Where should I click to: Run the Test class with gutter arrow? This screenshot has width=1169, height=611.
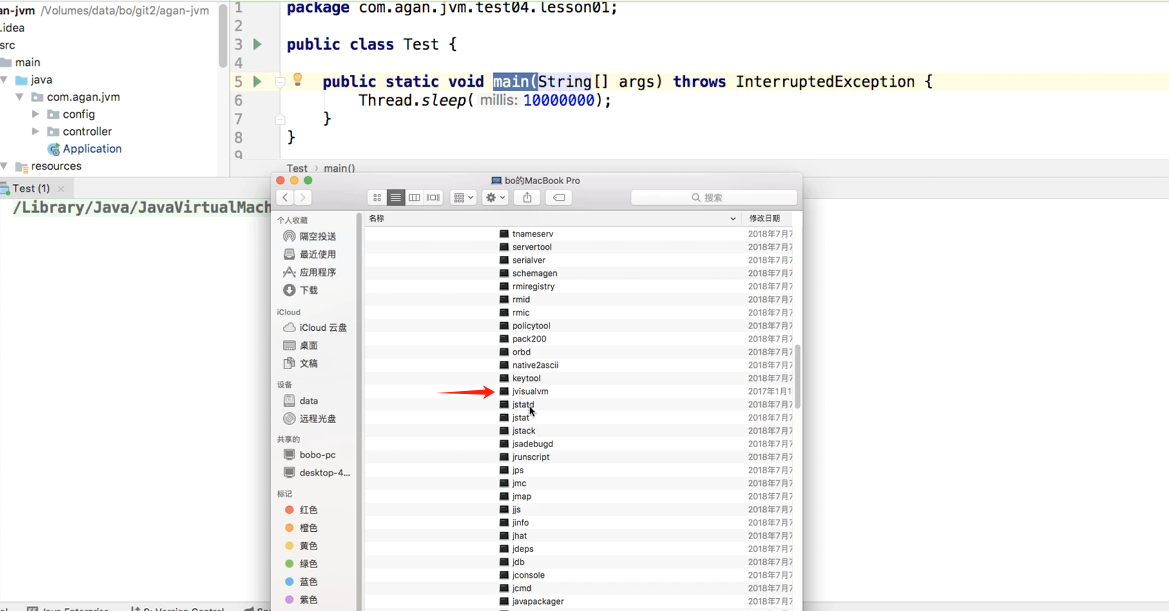[x=257, y=45]
